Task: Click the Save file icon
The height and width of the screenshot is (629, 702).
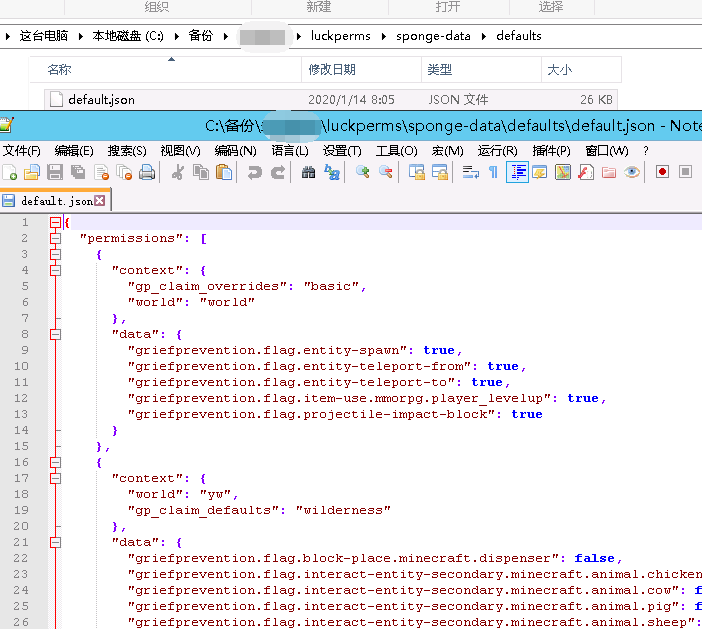Action: (55, 172)
